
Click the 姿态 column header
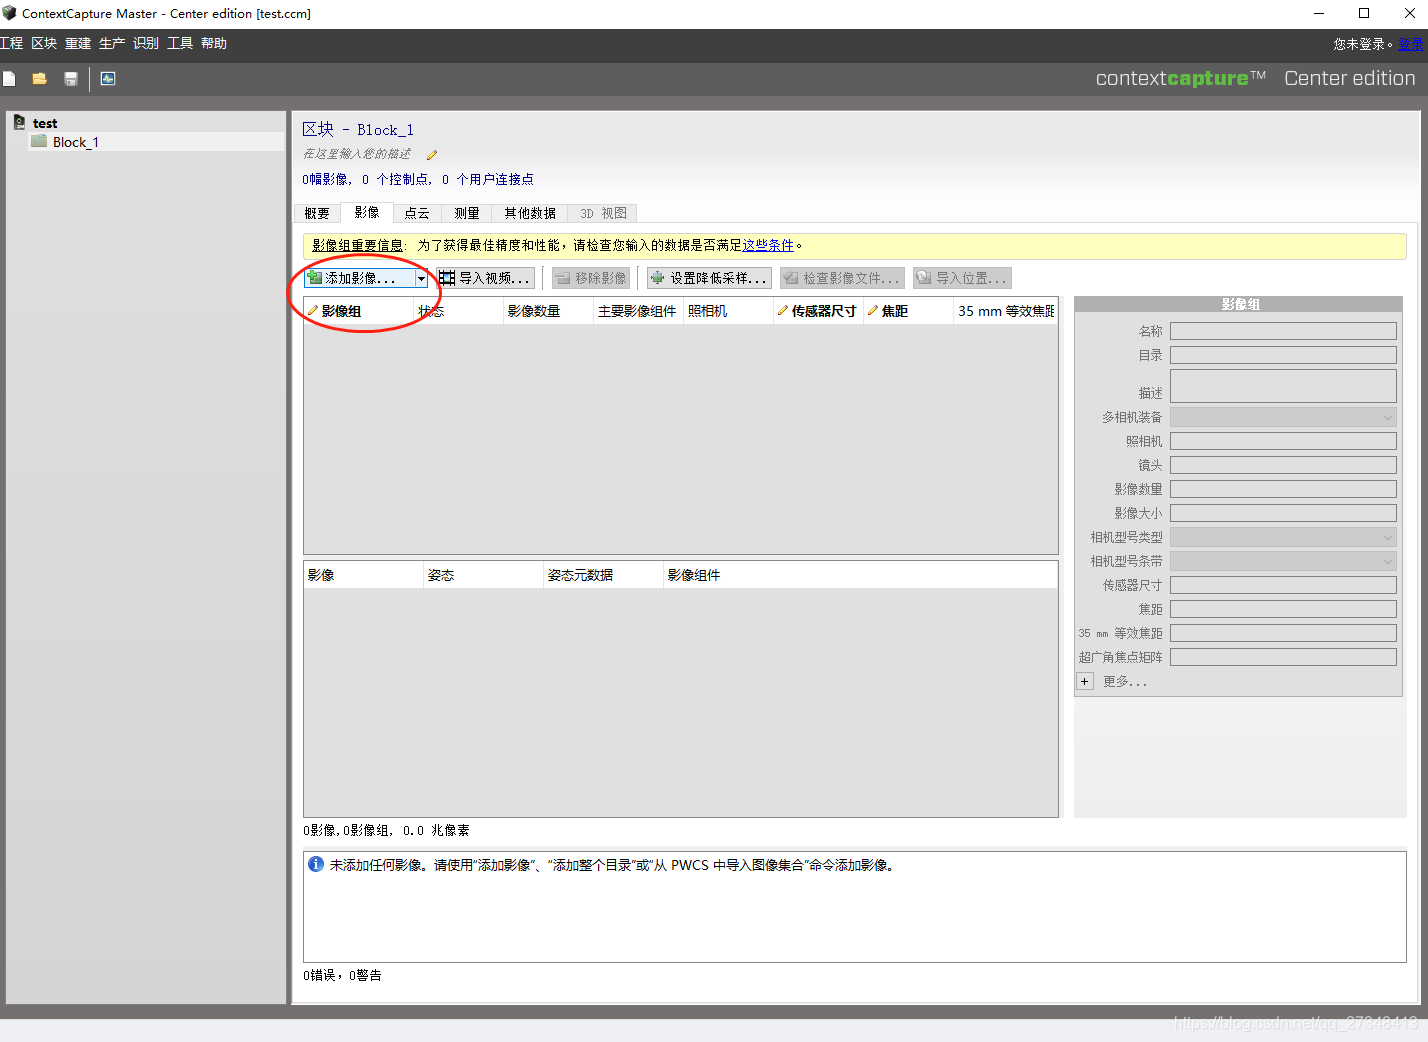point(484,575)
